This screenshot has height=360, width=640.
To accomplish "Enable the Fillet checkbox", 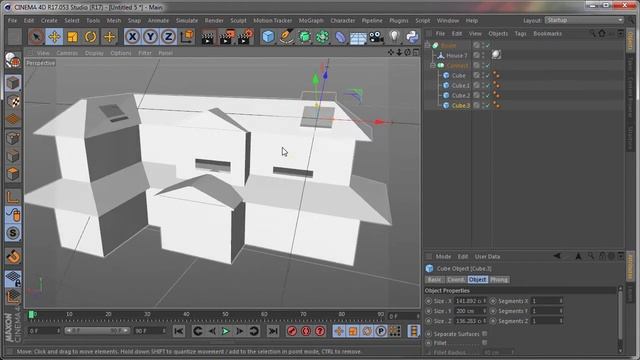I will coord(484,343).
